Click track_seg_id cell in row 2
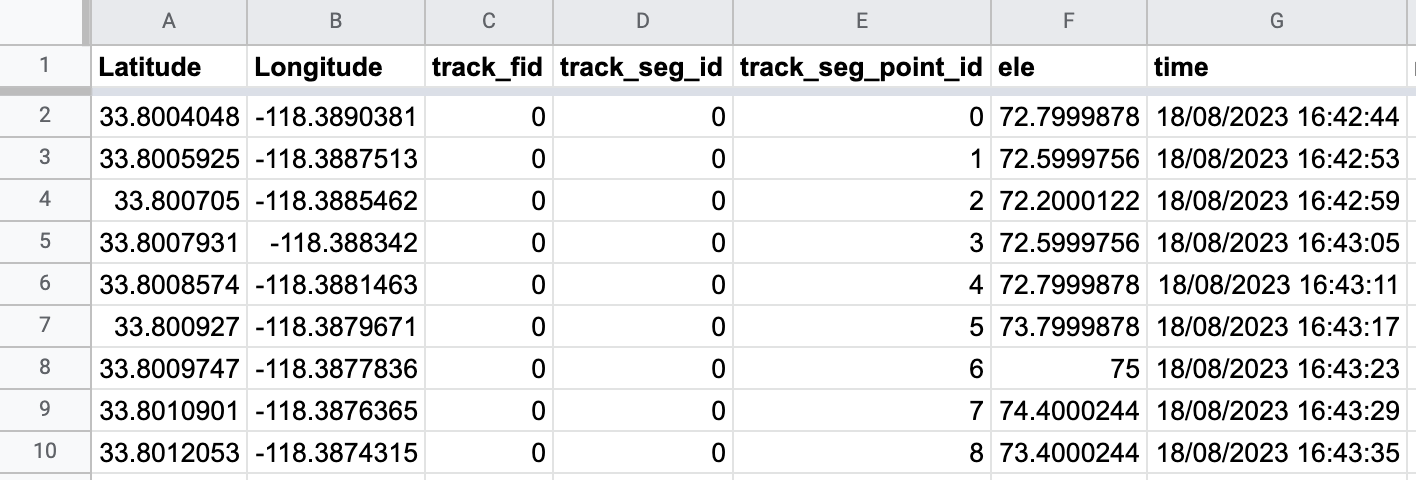Screen dimensions: 1416x480 click(x=642, y=117)
